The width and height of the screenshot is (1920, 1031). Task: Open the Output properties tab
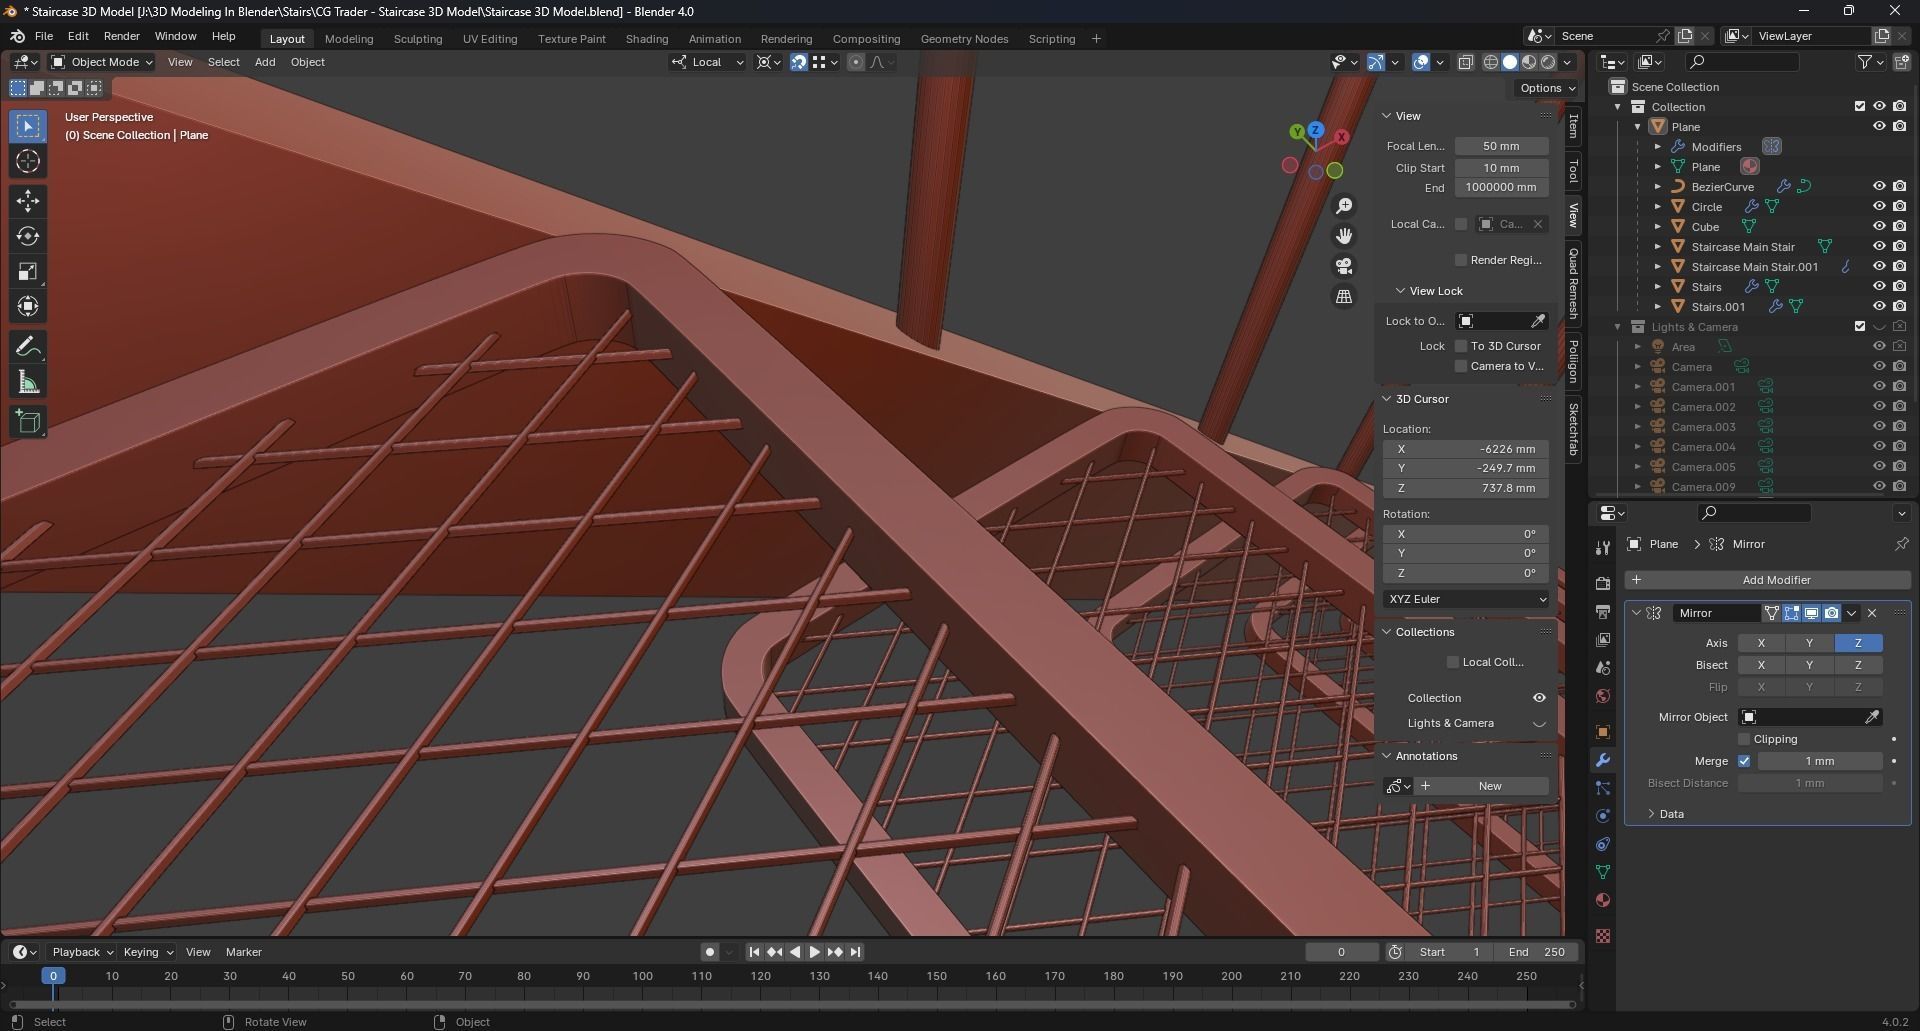click(x=1603, y=611)
